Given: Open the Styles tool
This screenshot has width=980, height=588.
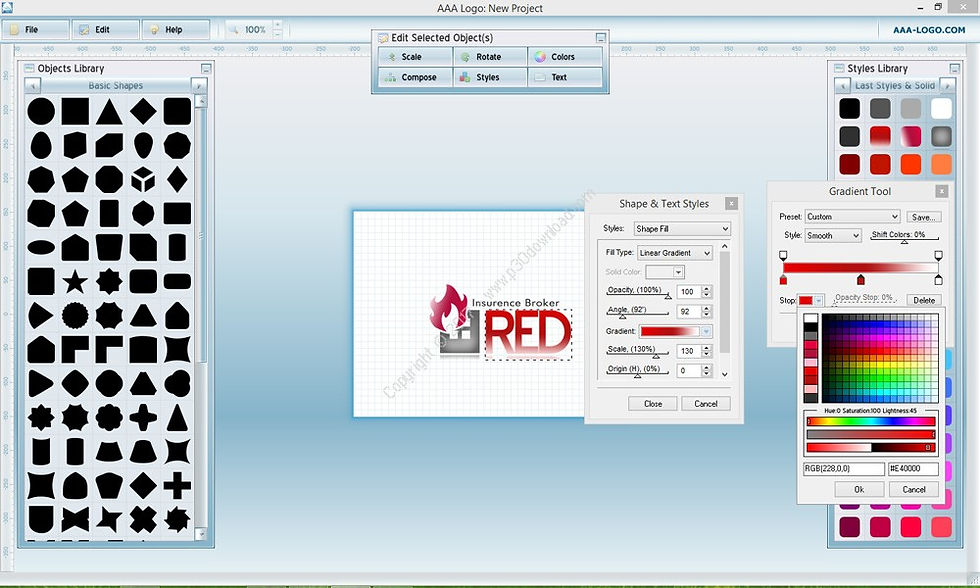Looking at the screenshot, I should pos(490,77).
